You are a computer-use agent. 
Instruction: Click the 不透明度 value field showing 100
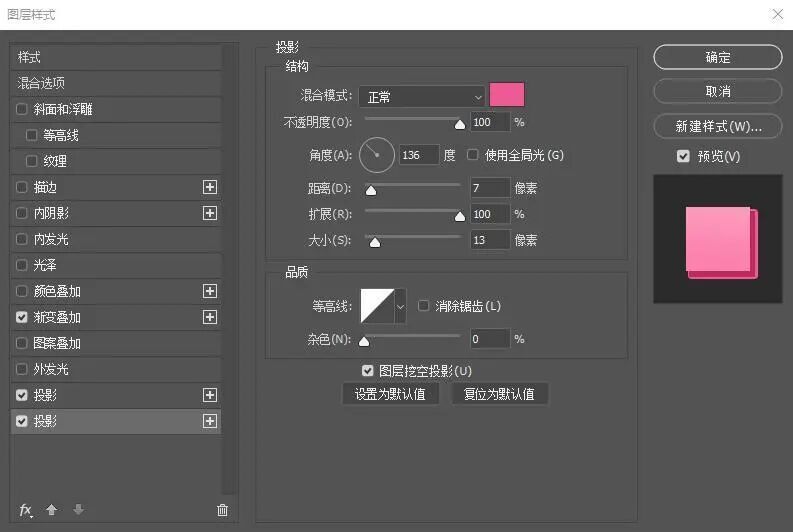490,122
